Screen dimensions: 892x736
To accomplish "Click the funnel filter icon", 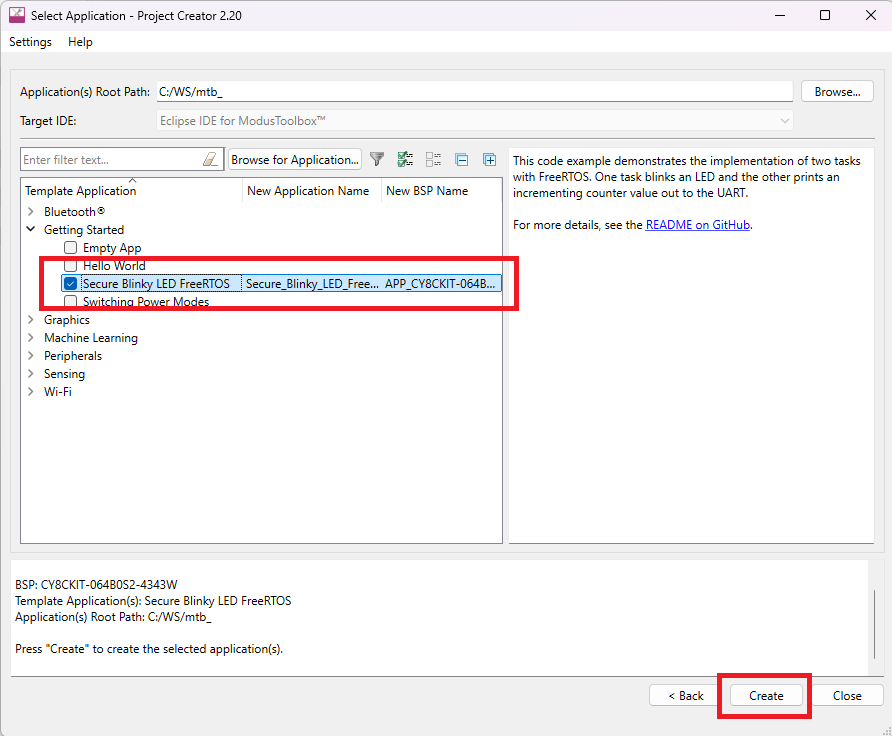I will click(x=377, y=160).
